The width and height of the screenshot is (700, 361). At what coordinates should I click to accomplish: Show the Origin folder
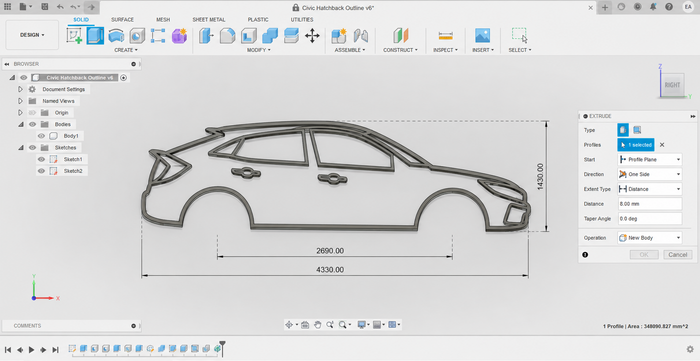tap(32, 113)
